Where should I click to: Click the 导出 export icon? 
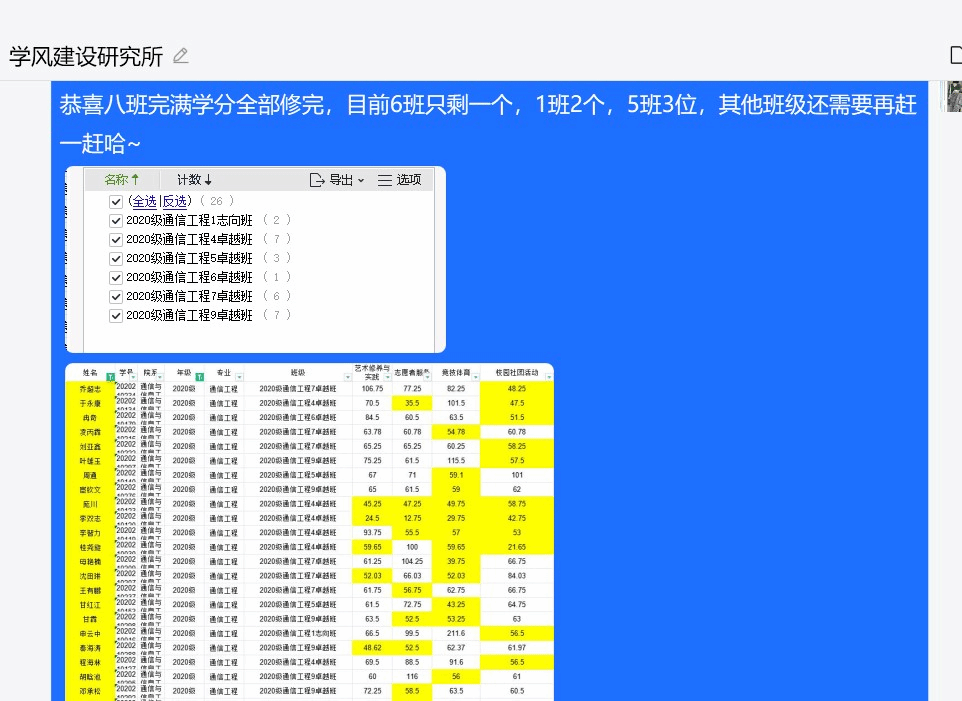317,180
